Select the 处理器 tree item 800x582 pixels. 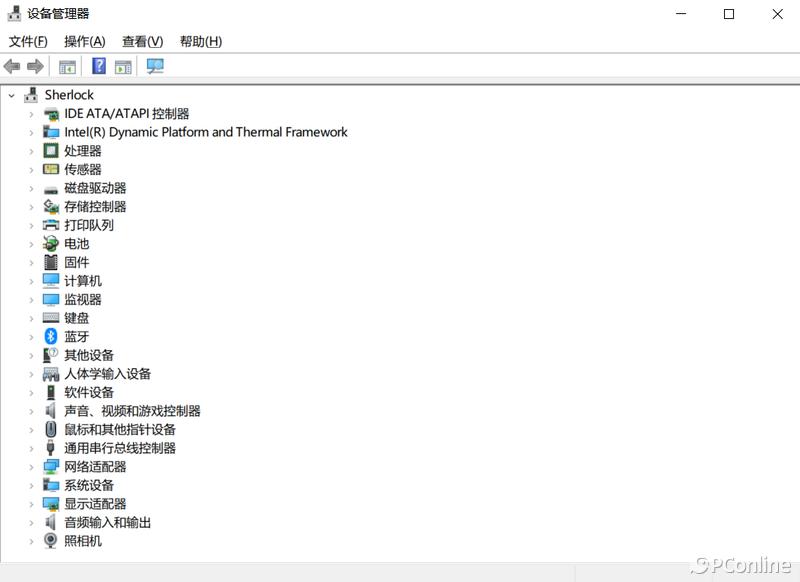82,150
